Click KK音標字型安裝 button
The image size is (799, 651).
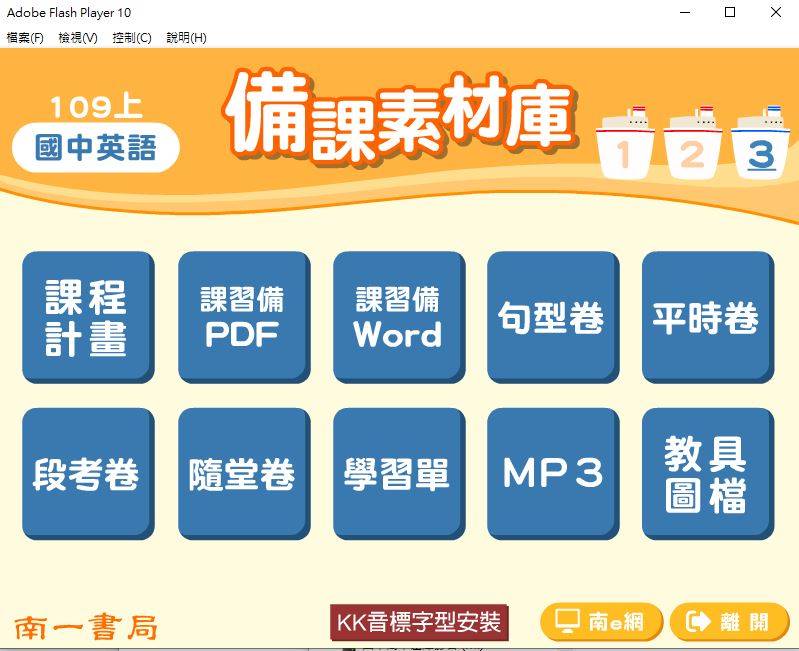coord(419,622)
